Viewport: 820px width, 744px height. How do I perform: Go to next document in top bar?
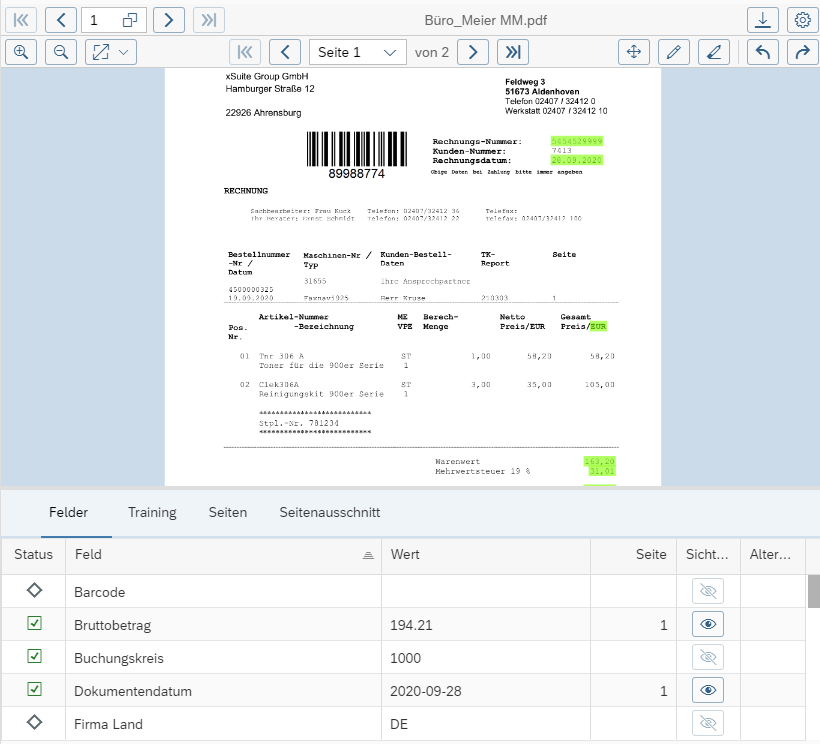pos(169,20)
